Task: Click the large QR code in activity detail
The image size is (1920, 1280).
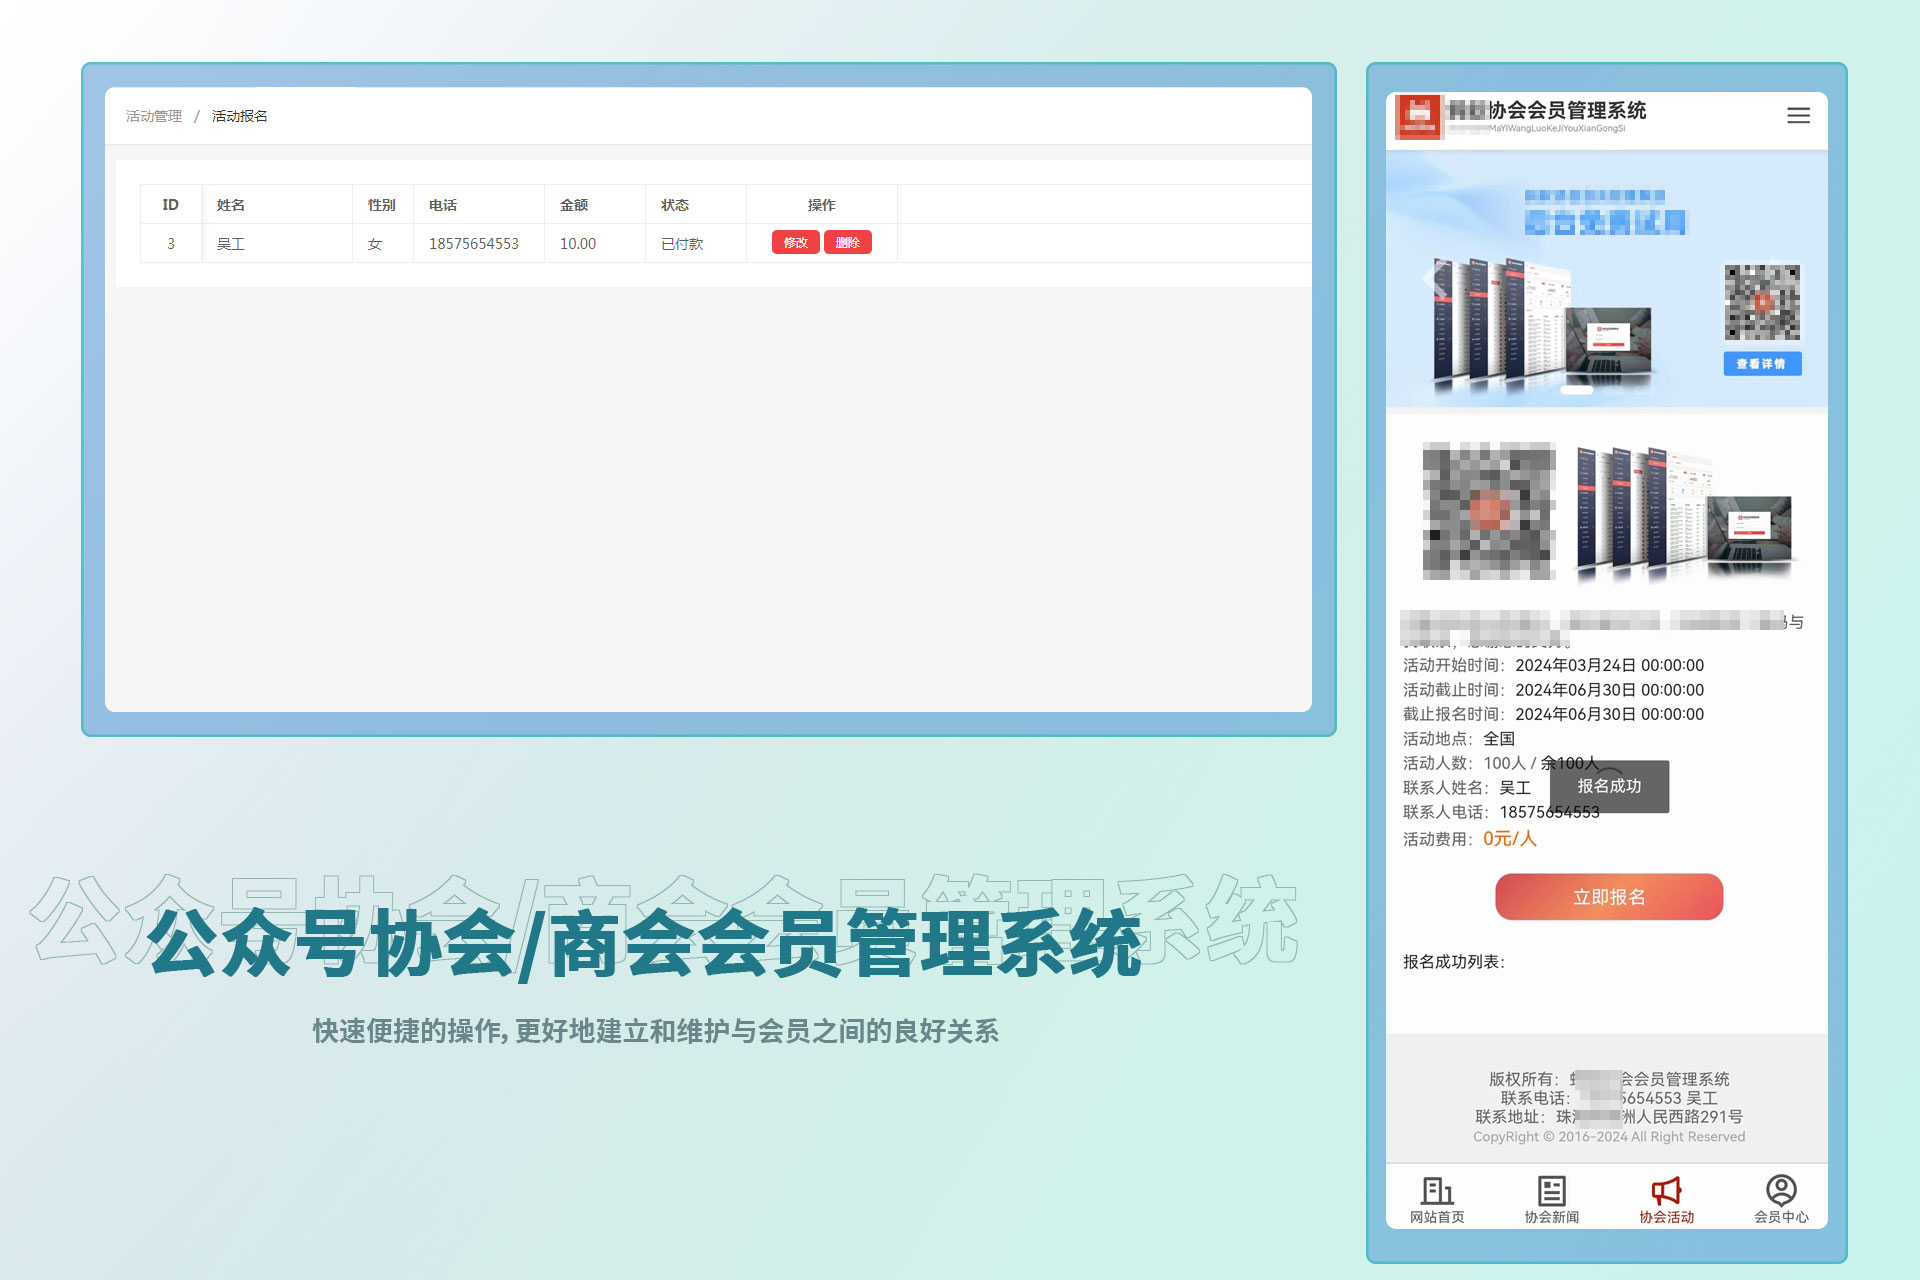Action: pos(1489,511)
